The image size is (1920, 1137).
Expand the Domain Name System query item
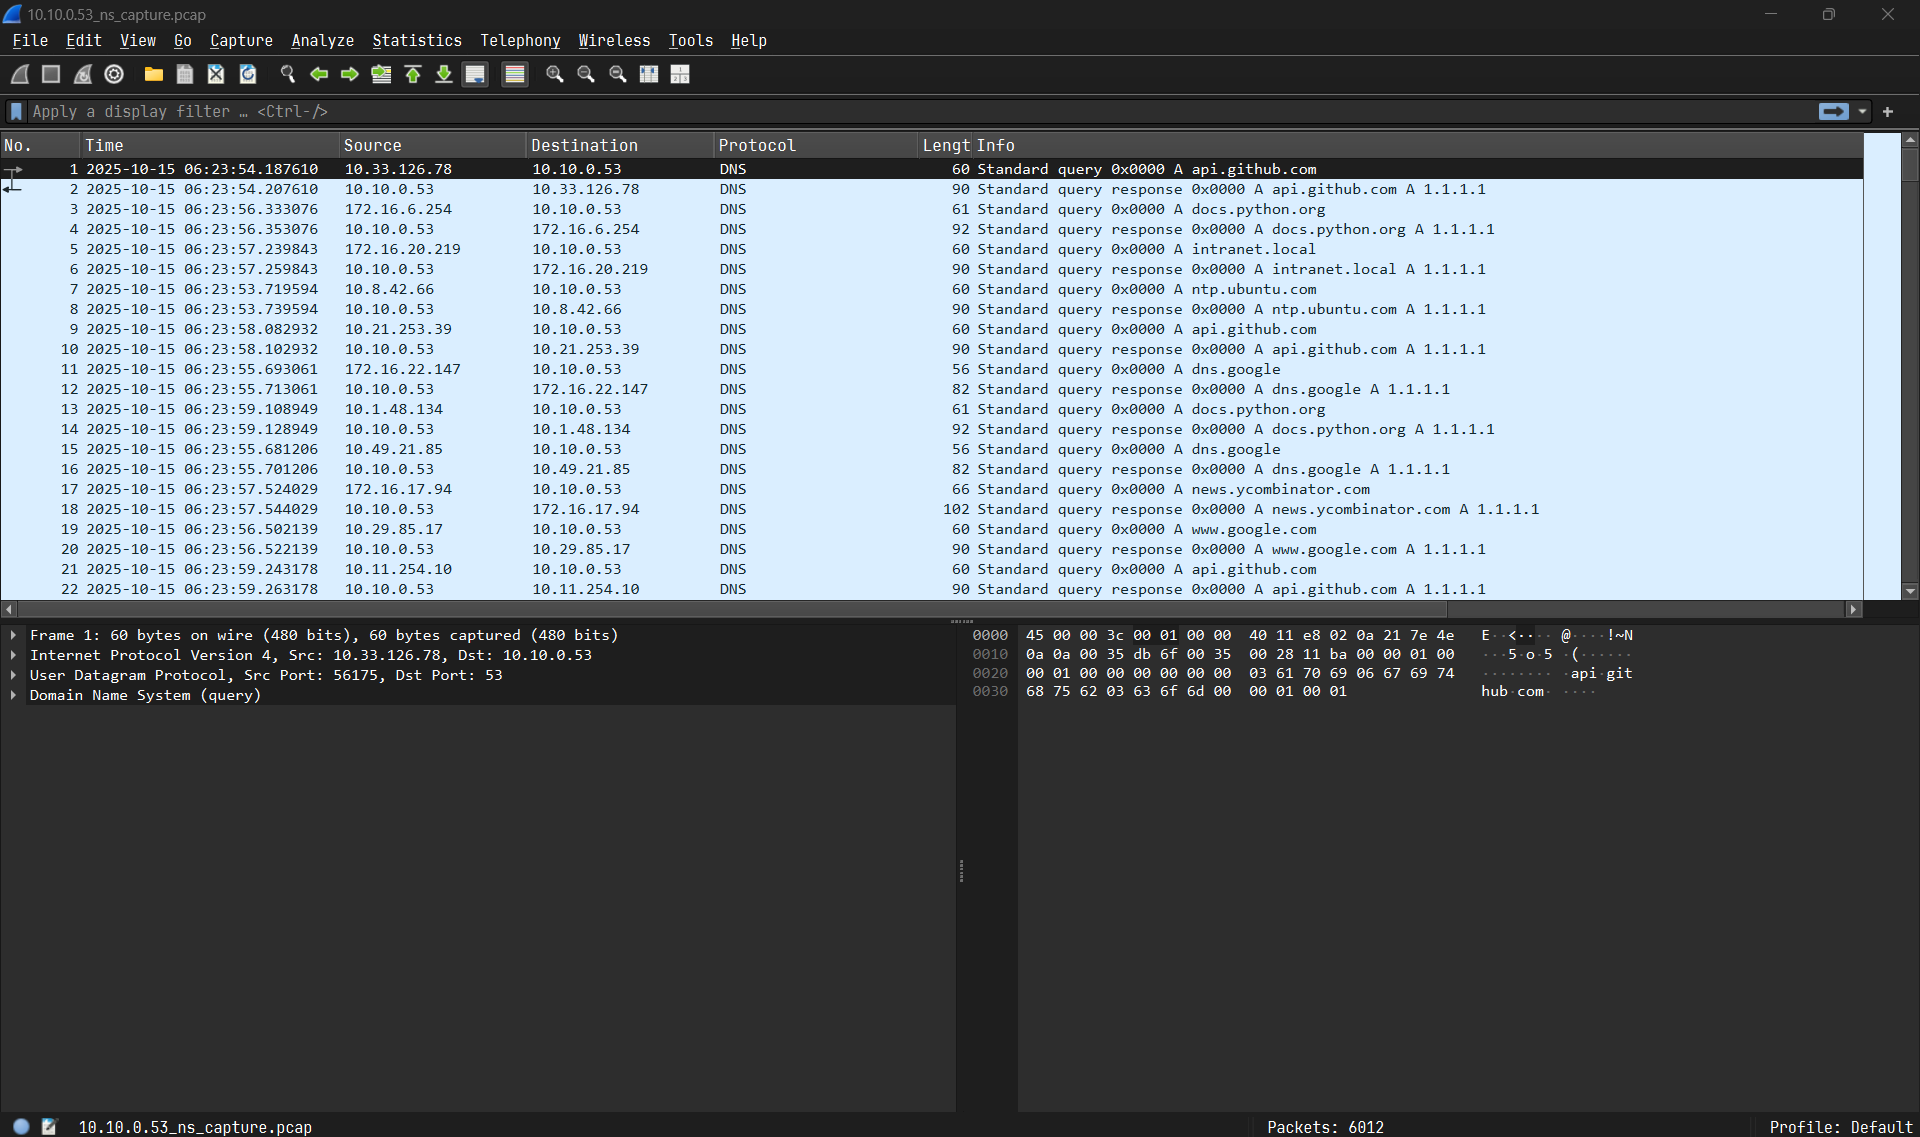(x=13, y=695)
